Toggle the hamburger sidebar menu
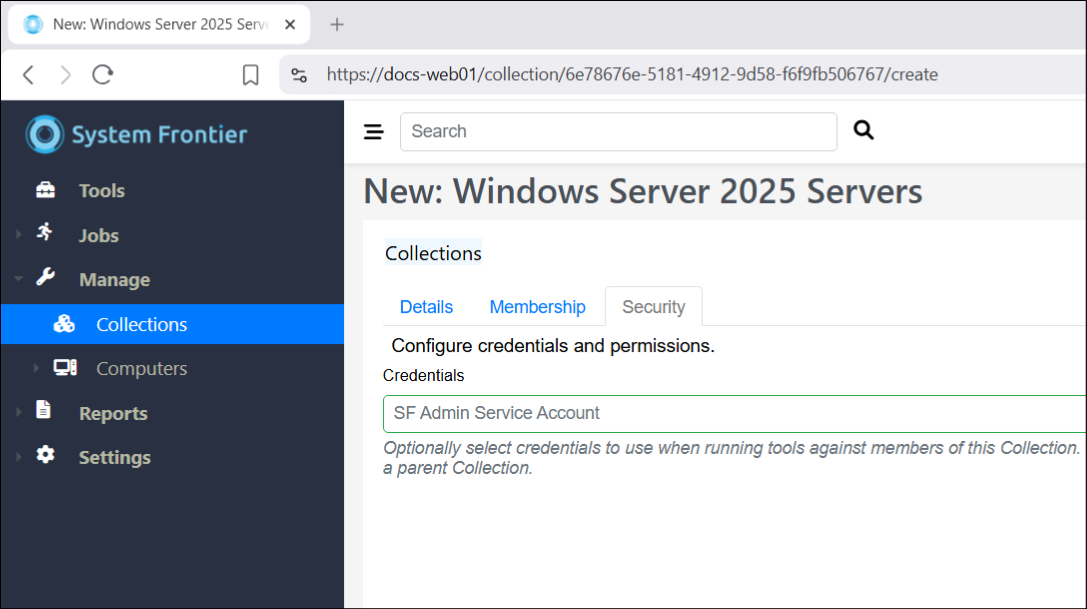Screen dimensions: 1087x609 click(373, 132)
